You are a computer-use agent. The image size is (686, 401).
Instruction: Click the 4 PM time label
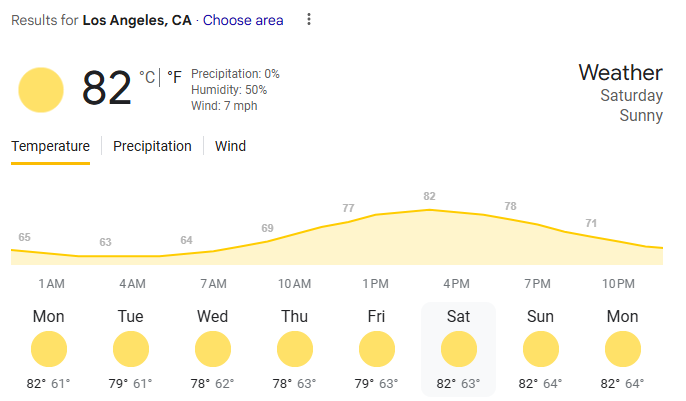(x=456, y=284)
